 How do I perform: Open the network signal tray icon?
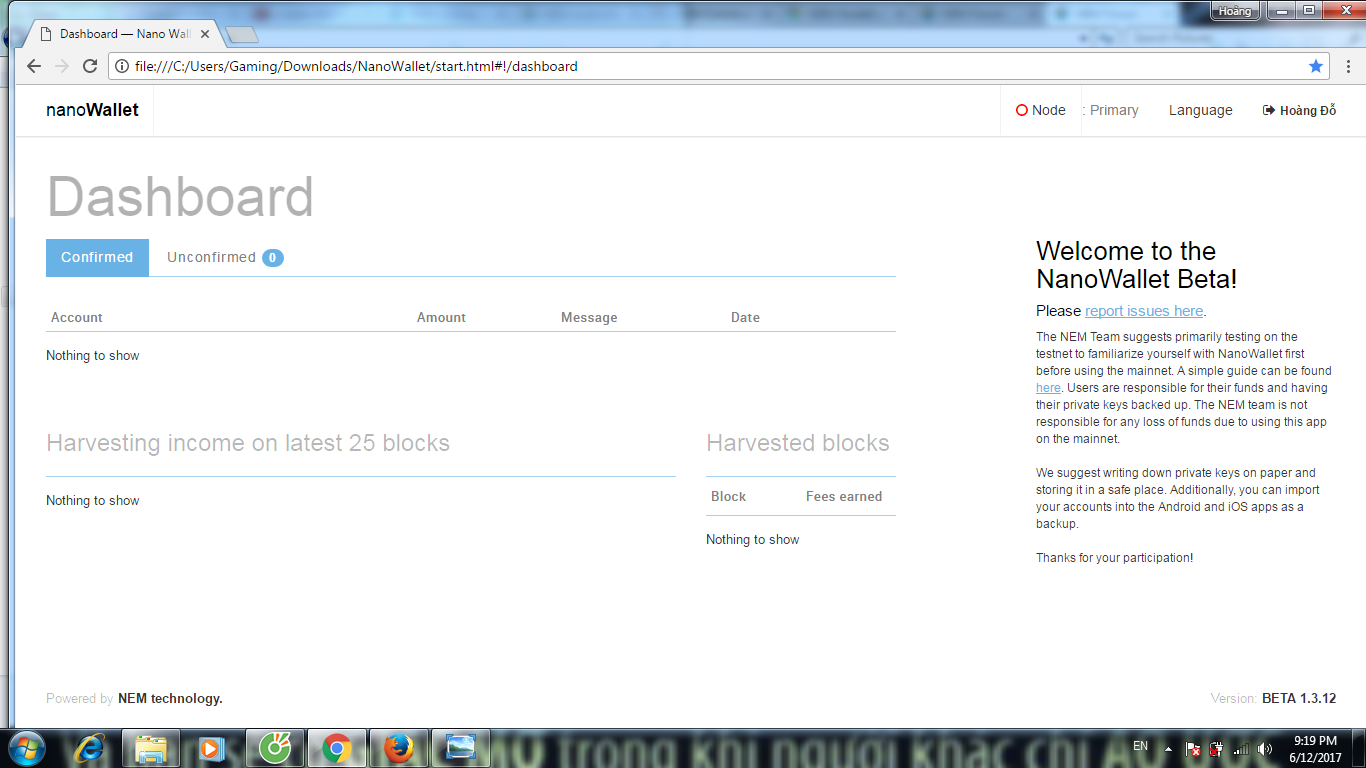pyautogui.click(x=1241, y=748)
